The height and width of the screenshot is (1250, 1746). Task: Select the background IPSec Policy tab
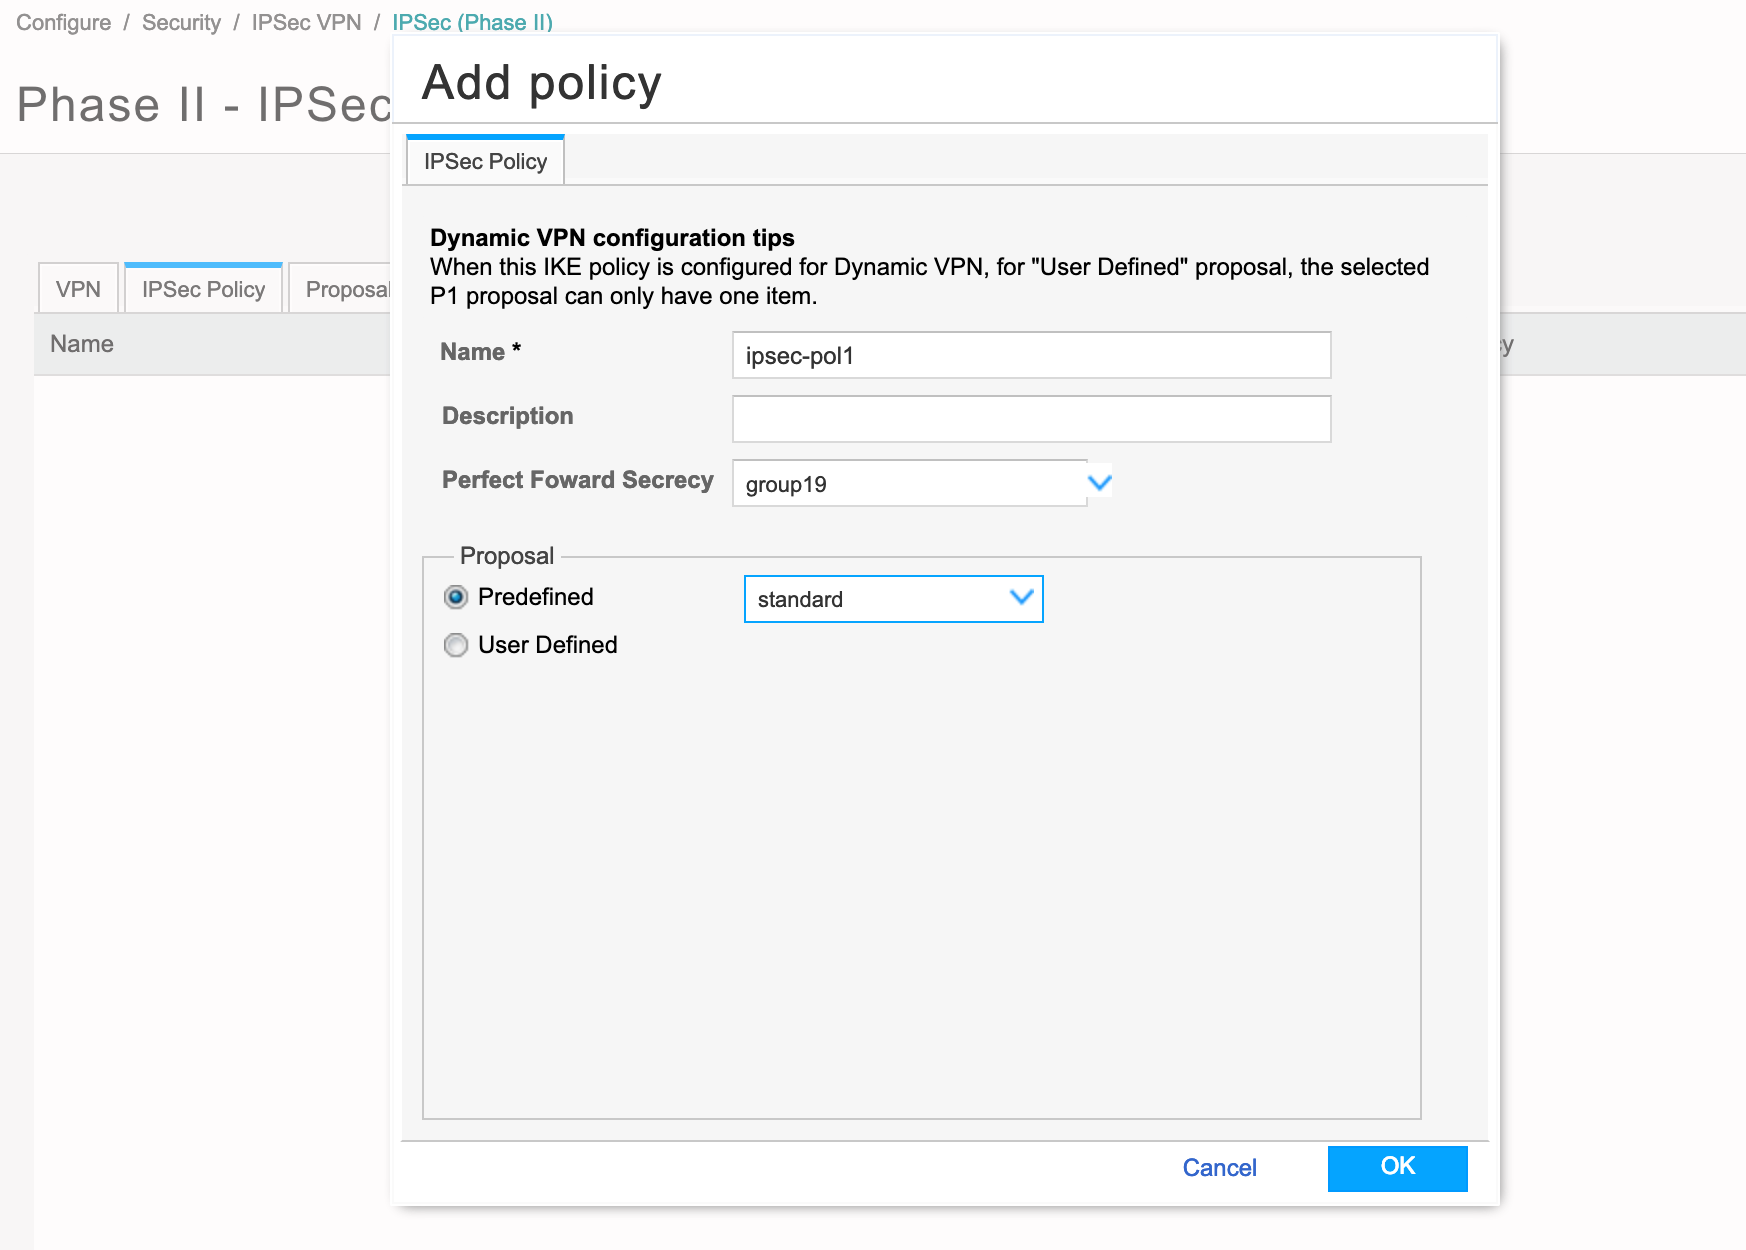[202, 288]
